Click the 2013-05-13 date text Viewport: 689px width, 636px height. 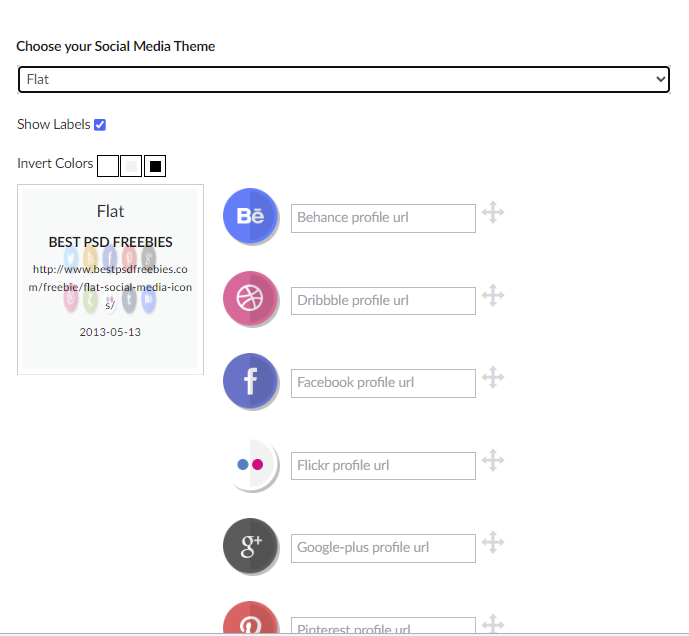[110, 332]
